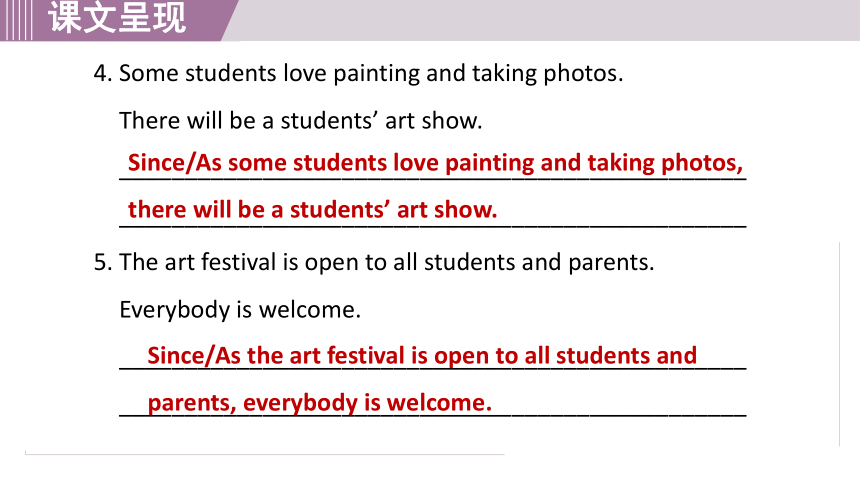Viewport: 860px width, 484px height.
Task: Click red answer 'Since/As the art festival is open'
Action: 422,356
